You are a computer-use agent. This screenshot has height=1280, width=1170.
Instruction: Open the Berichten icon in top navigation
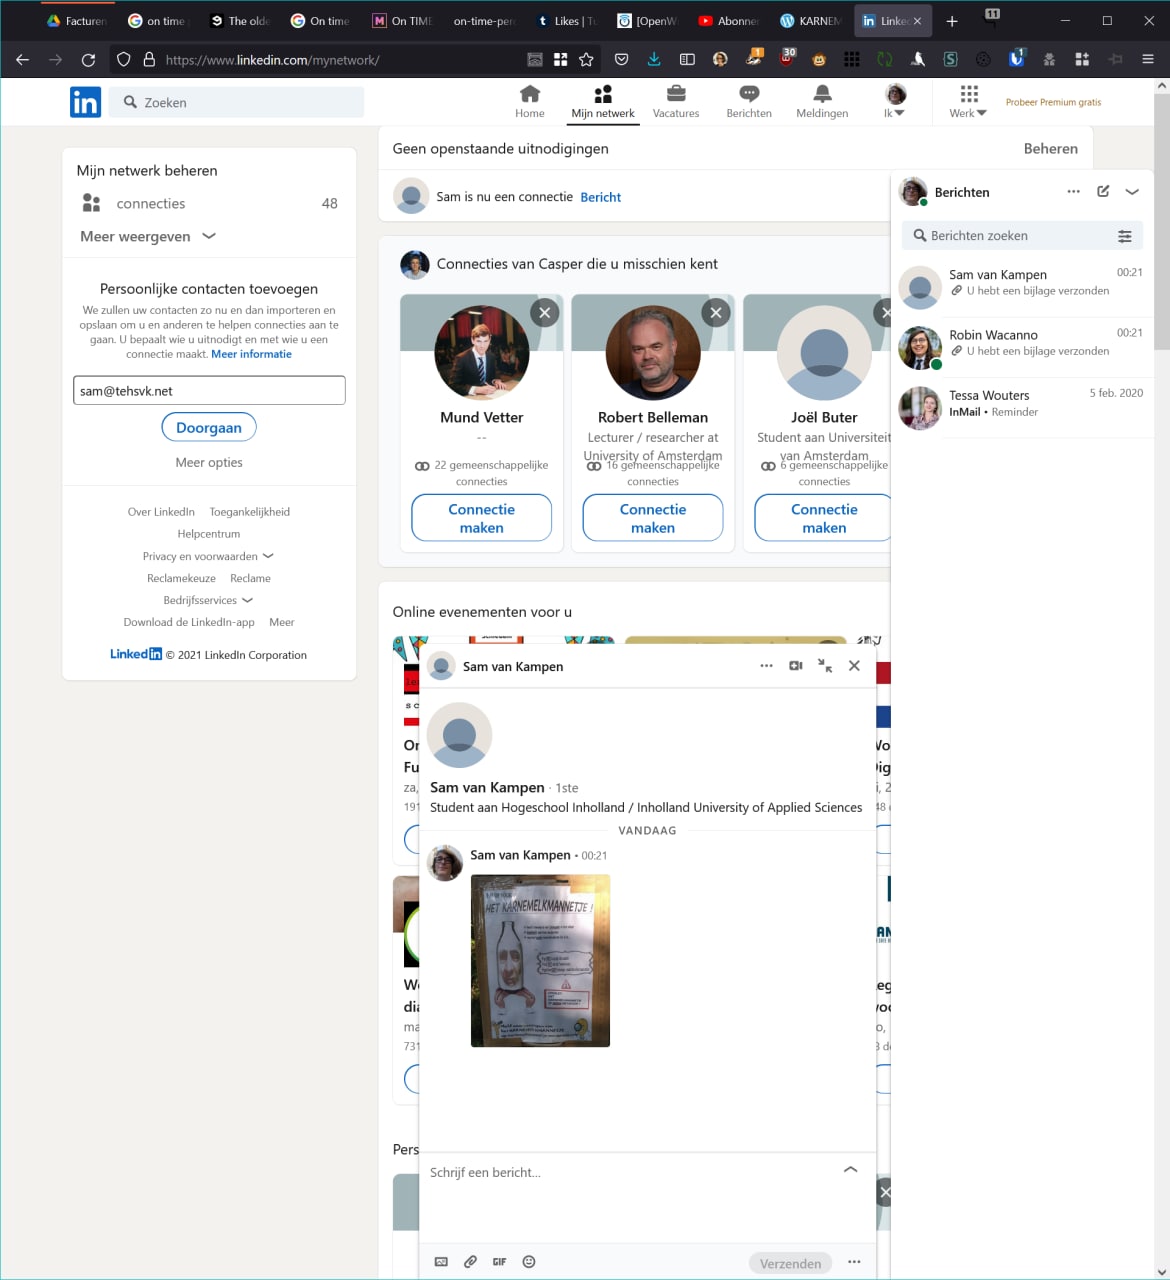[x=748, y=95]
